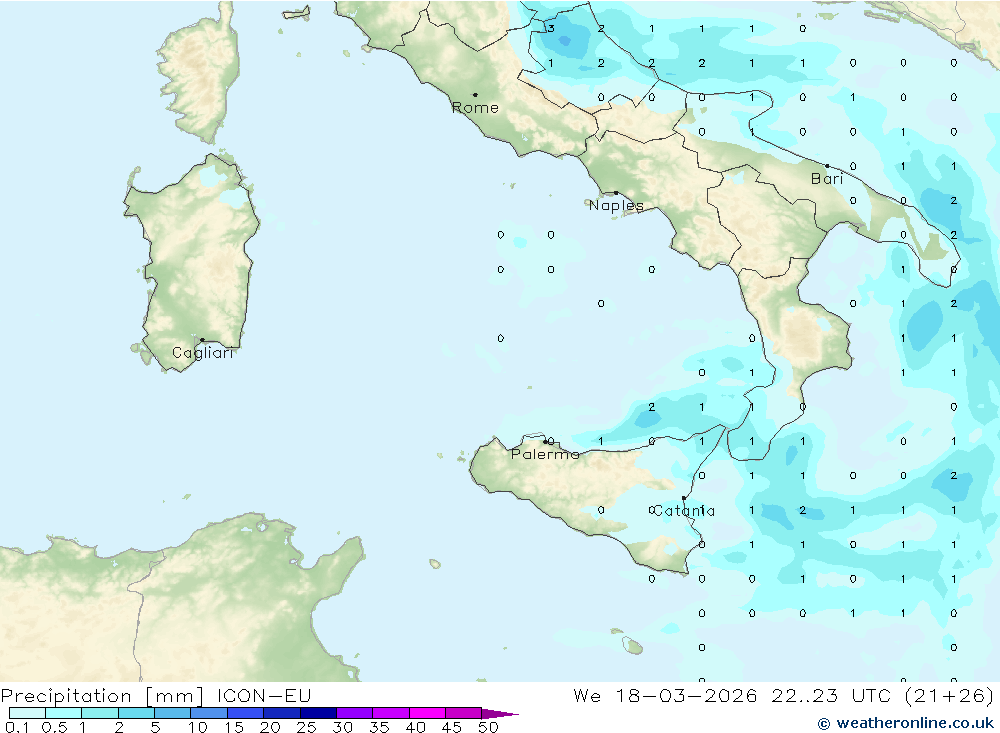The width and height of the screenshot is (1000, 733).
Task: Pick the 15–20 mm legend swatch
Action: coord(246,713)
